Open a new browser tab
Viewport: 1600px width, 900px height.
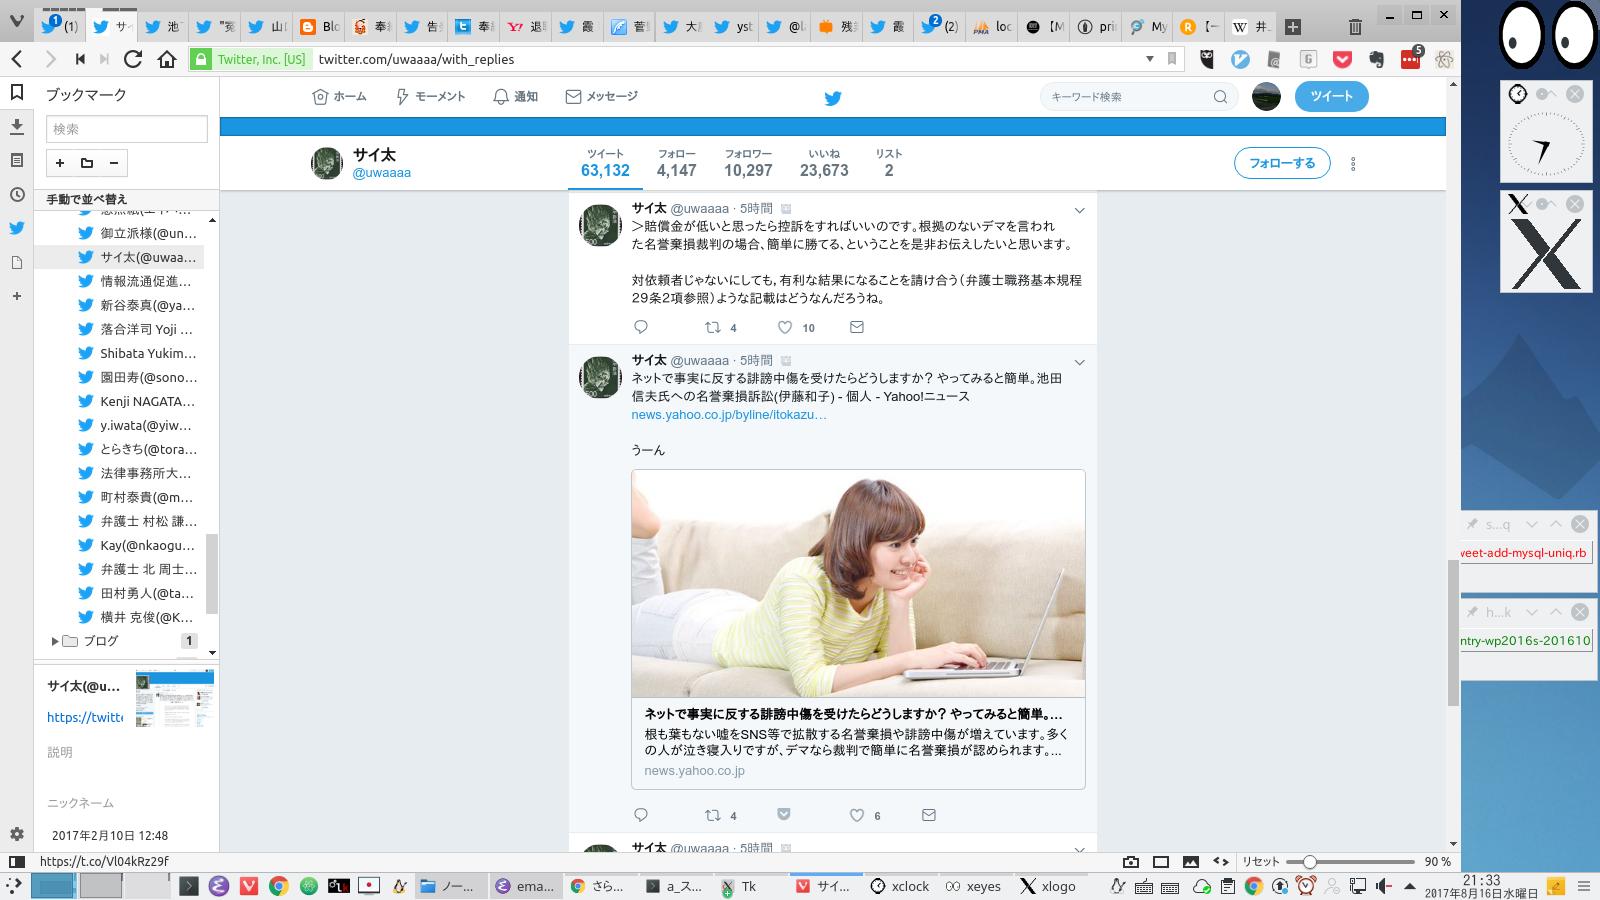1293,27
